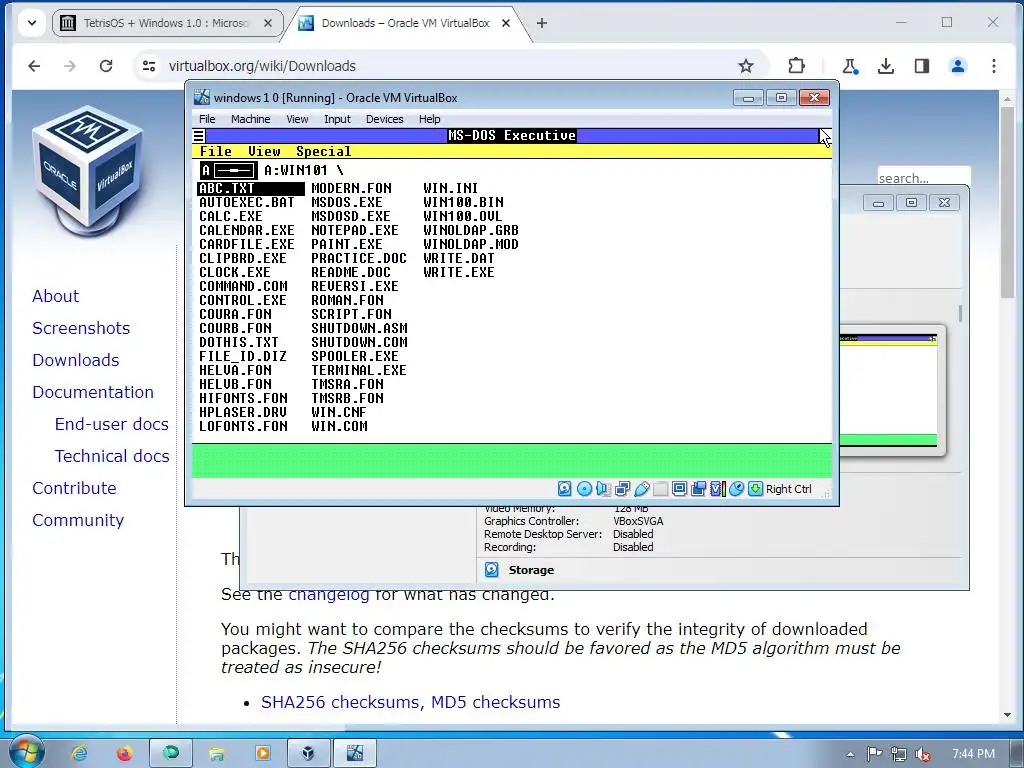Screen dimensions: 1024x768
Task: Select the drive A icon
Action: [229, 170]
